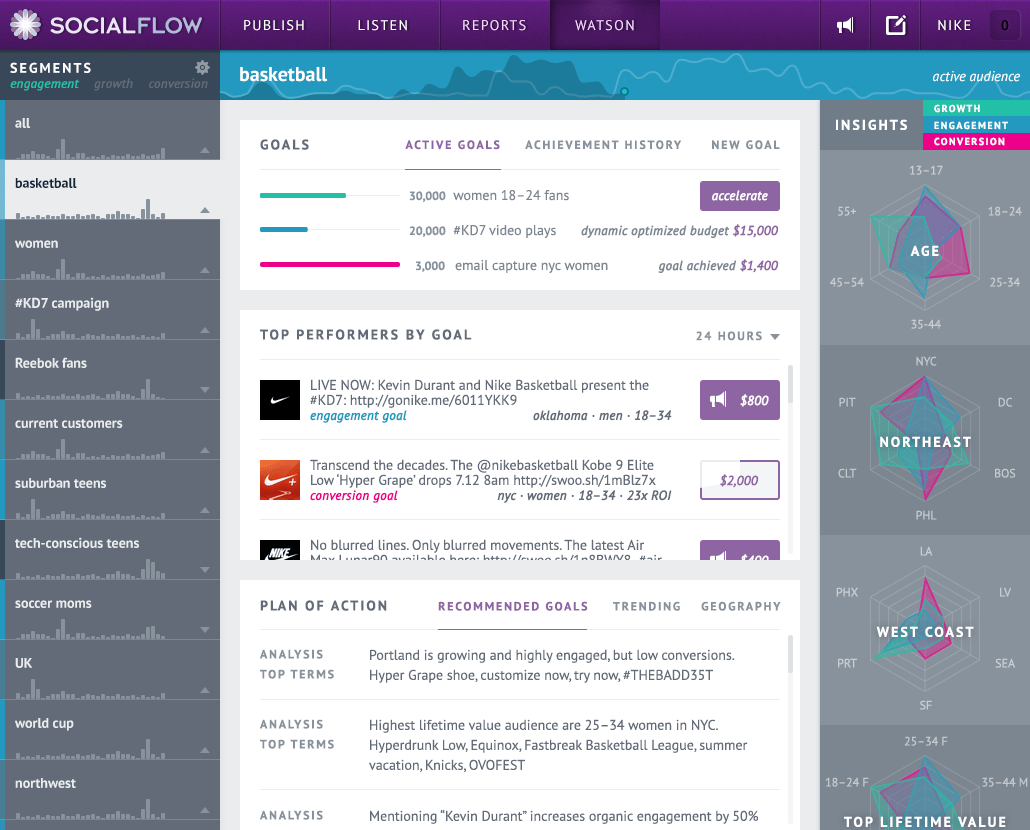Open the Segments settings gear
The height and width of the screenshot is (830, 1030).
202,67
